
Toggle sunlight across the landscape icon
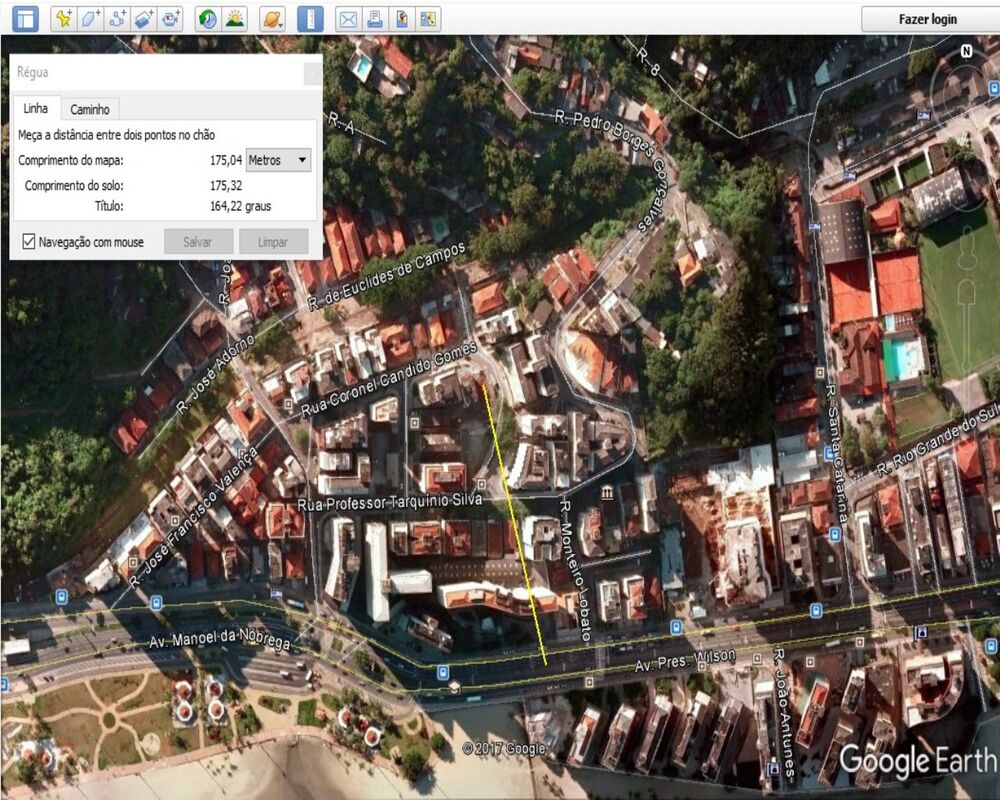(235, 18)
